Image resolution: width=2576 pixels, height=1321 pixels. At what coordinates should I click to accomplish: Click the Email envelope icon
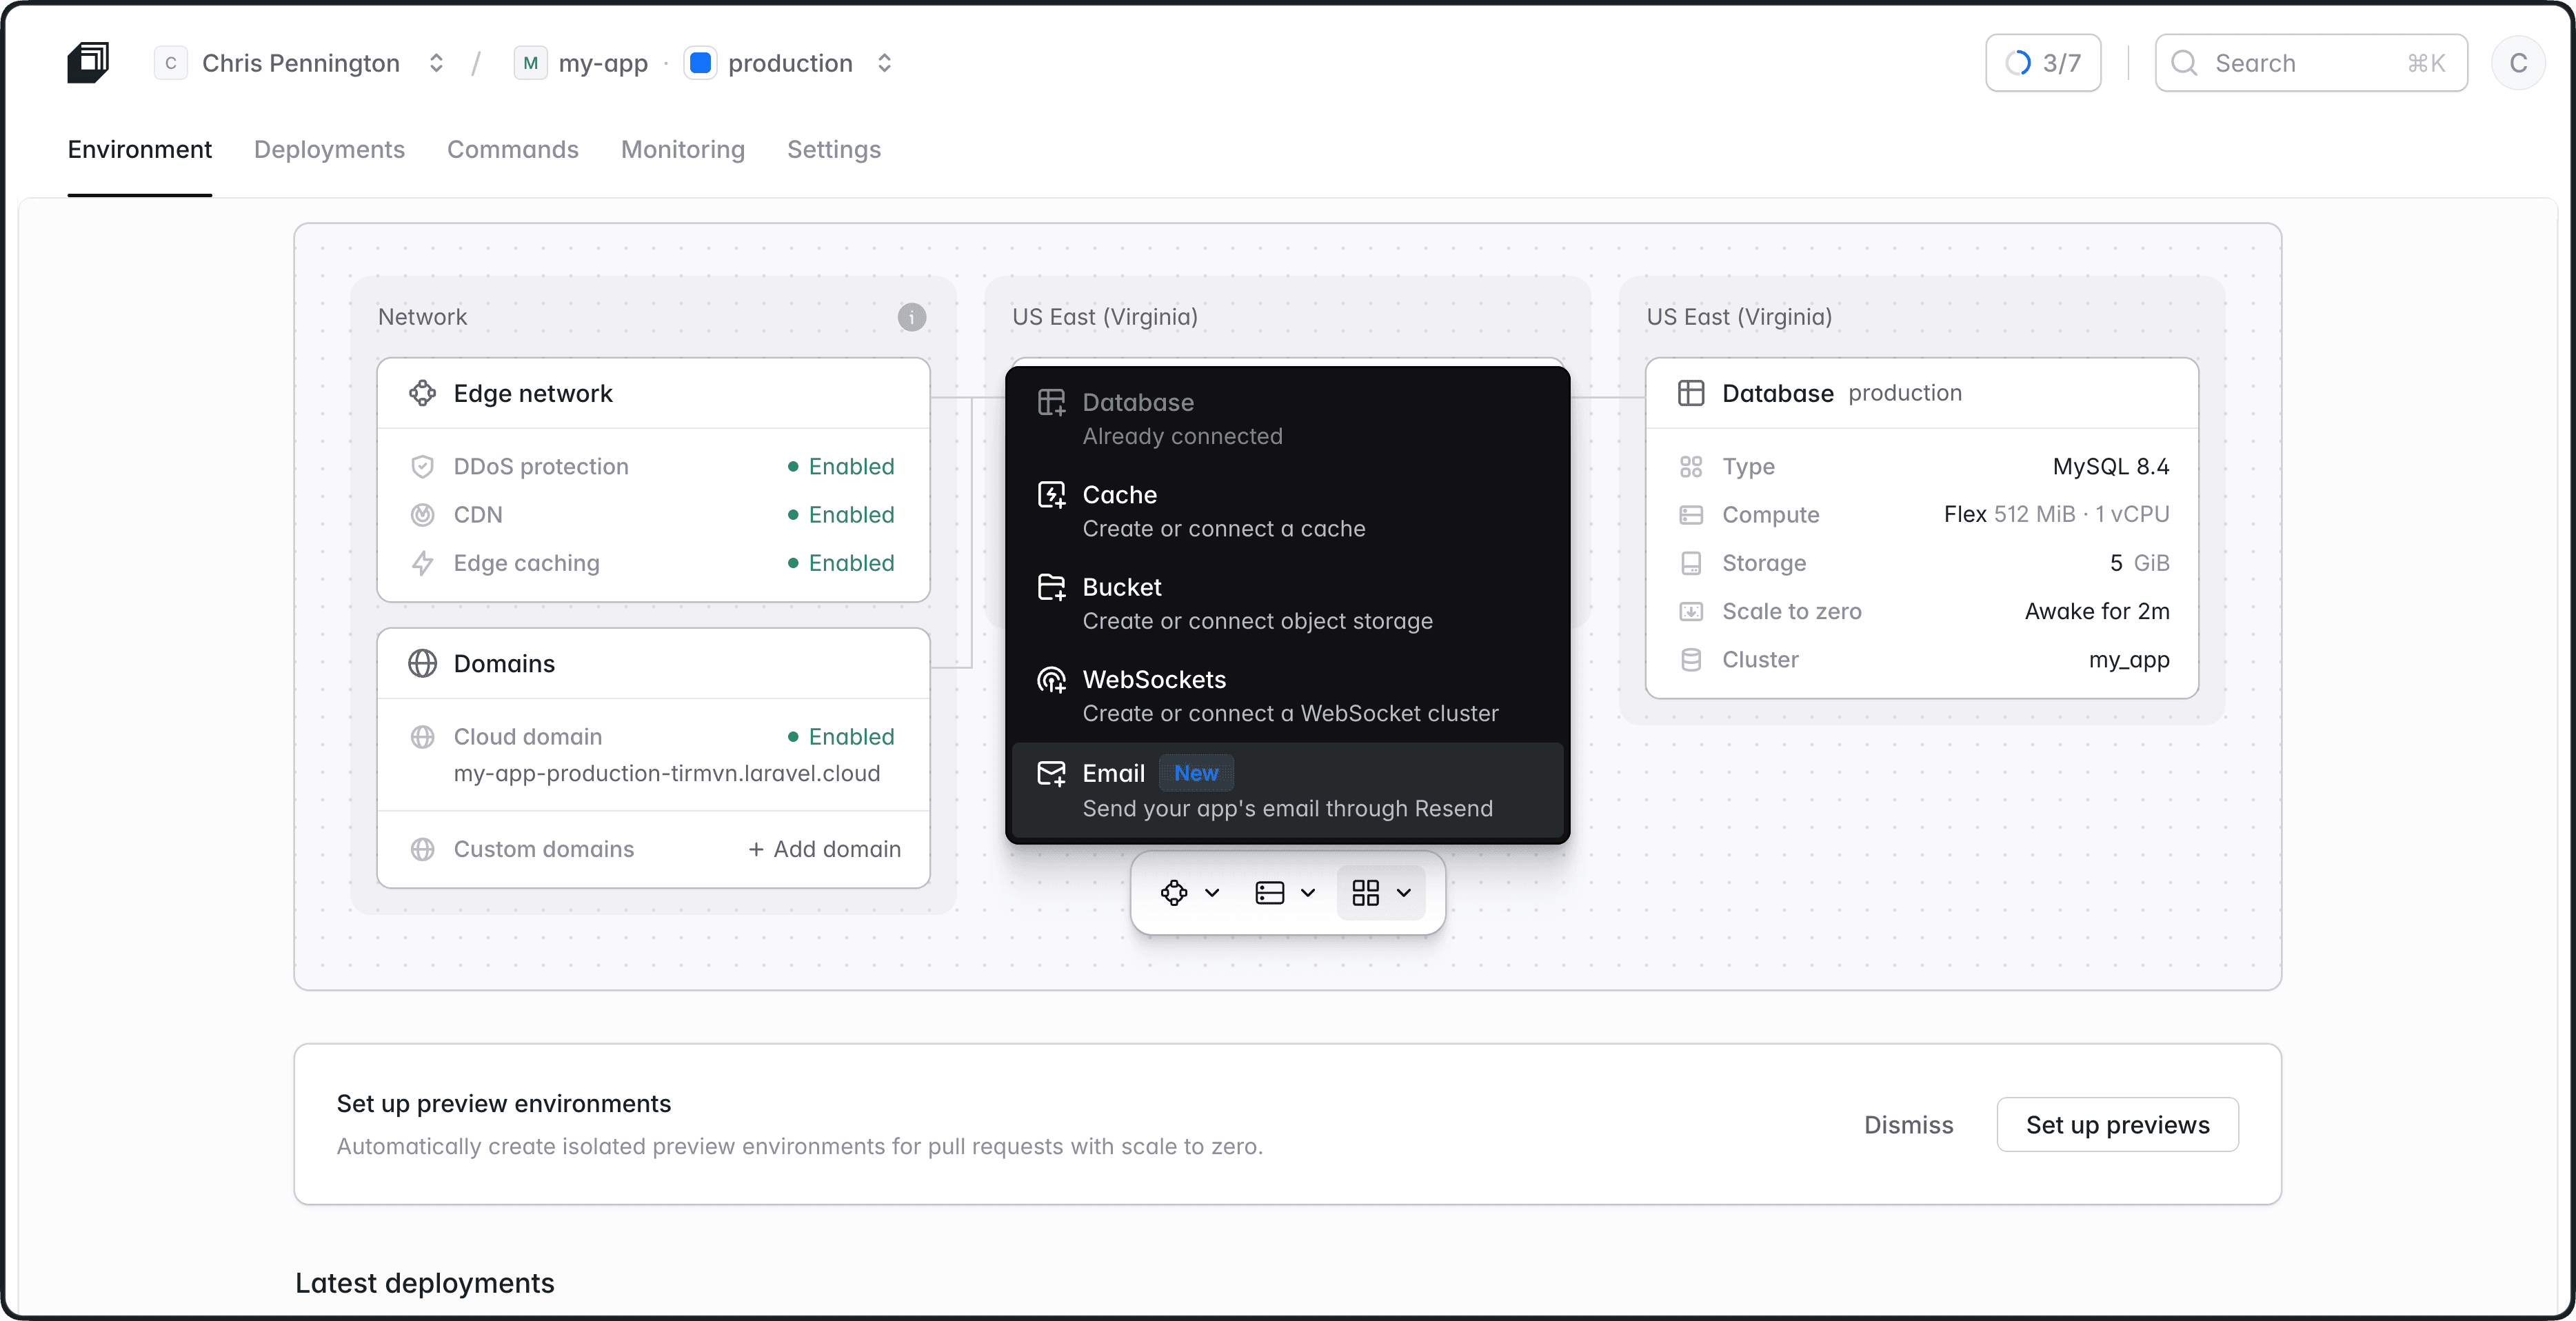click(1051, 773)
